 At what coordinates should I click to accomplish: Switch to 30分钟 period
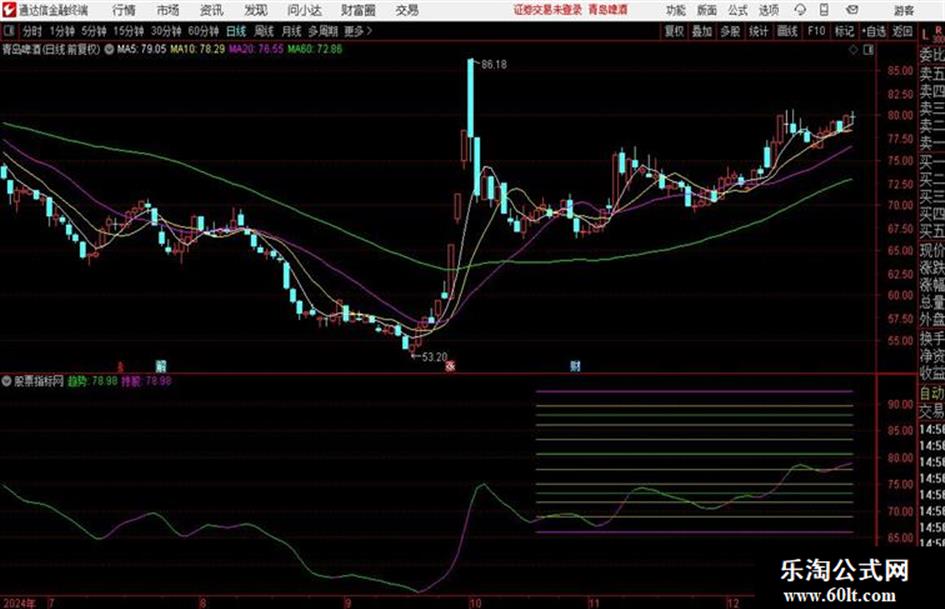[x=166, y=31]
